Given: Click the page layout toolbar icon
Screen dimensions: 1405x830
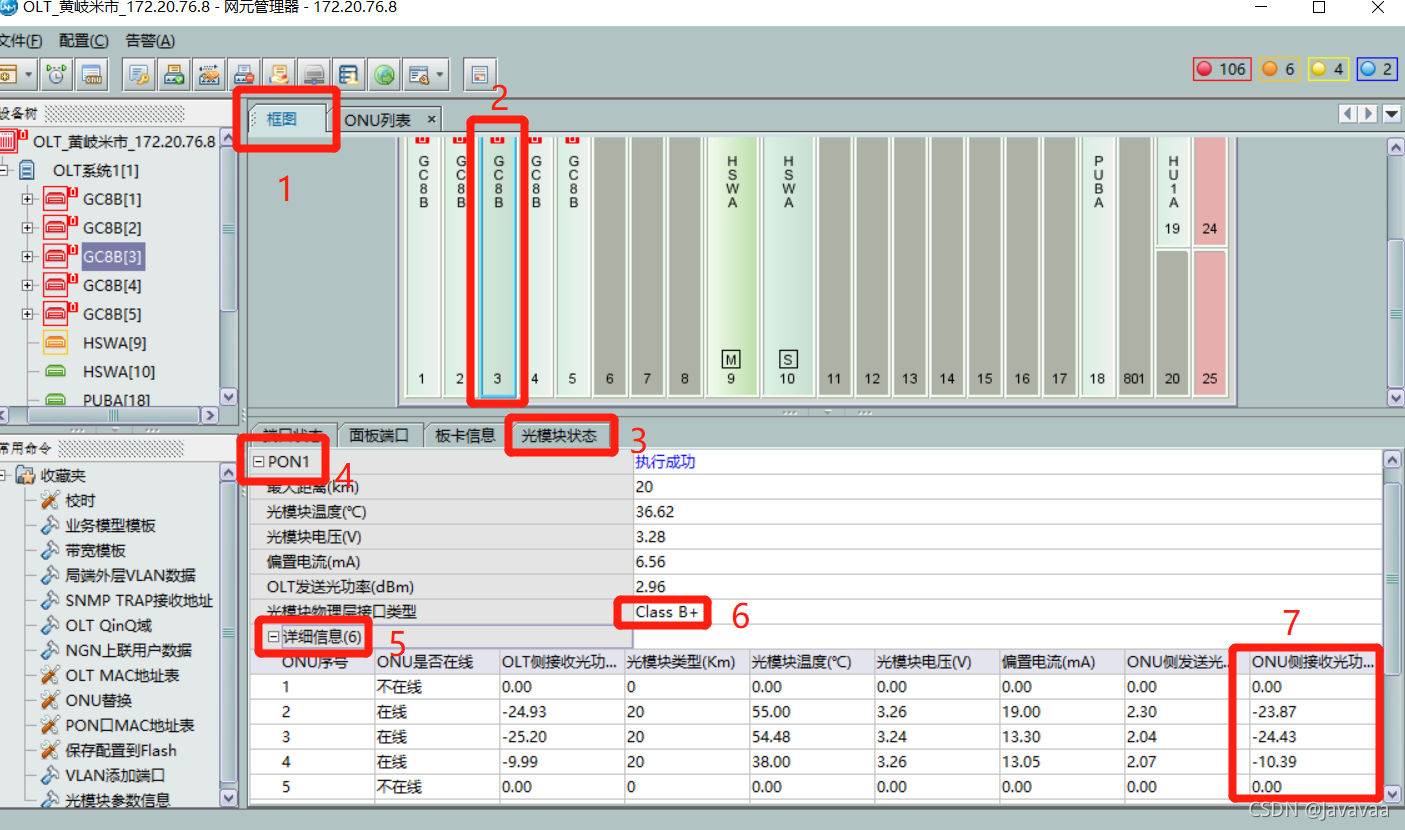Looking at the screenshot, I should point(479,74).
